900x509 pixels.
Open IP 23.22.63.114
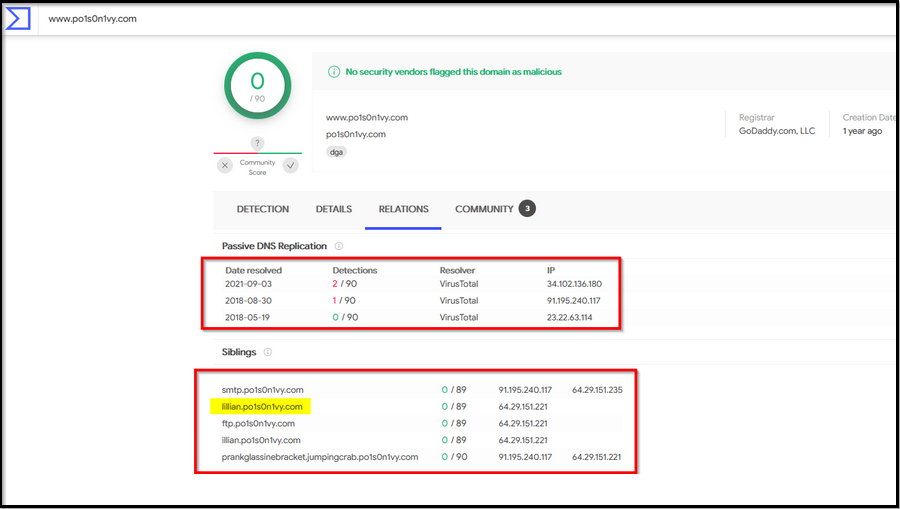click(x=569, y=317)
